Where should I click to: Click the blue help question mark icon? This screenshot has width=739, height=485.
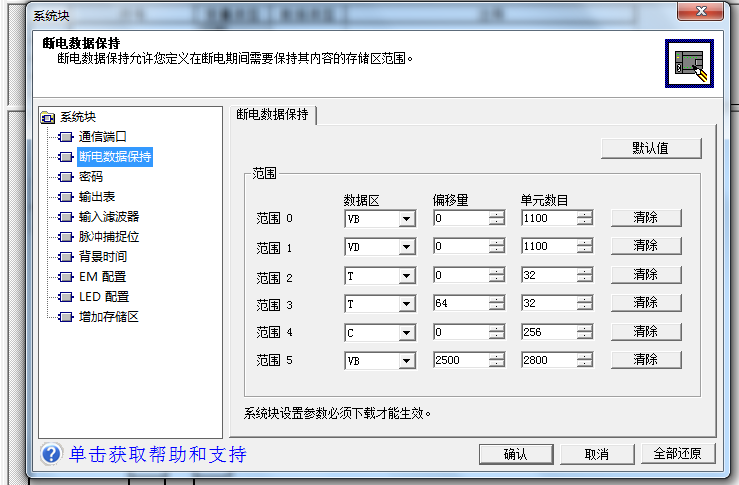(x=52, y=455)
